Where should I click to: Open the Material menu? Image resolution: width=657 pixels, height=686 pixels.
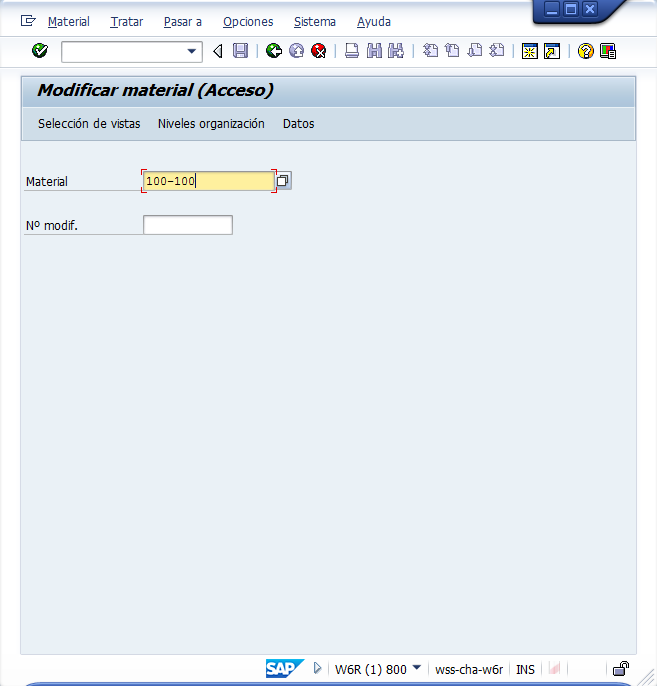pos(69,21)
